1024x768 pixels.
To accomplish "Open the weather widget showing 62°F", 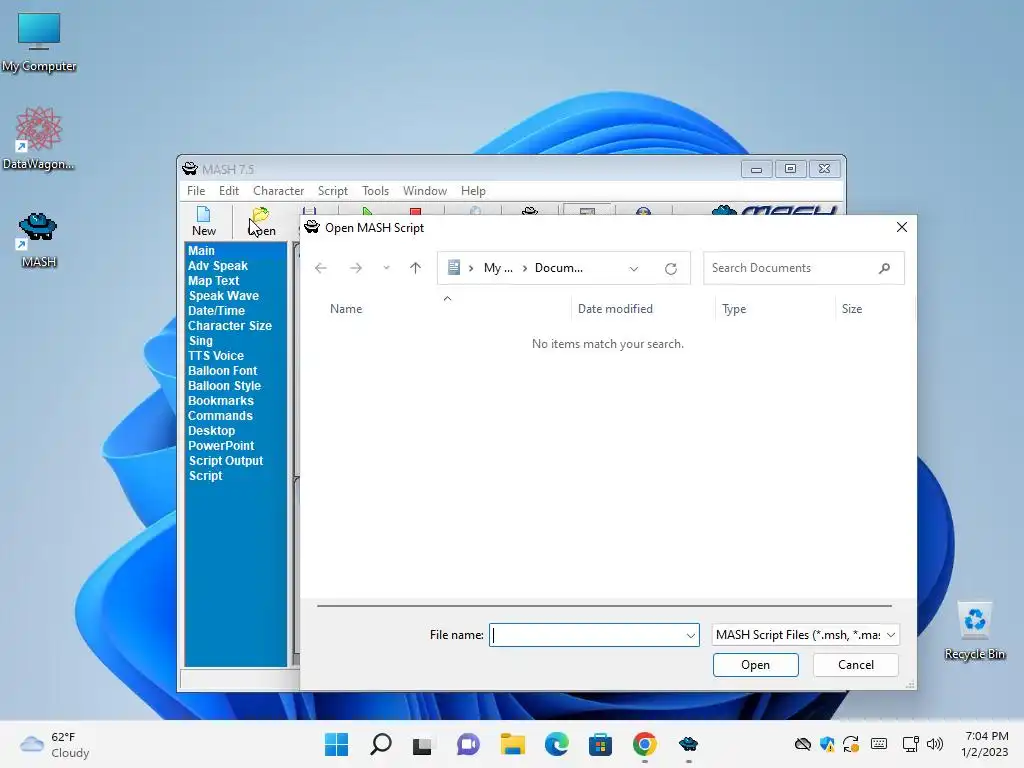I will click(55, 744).
